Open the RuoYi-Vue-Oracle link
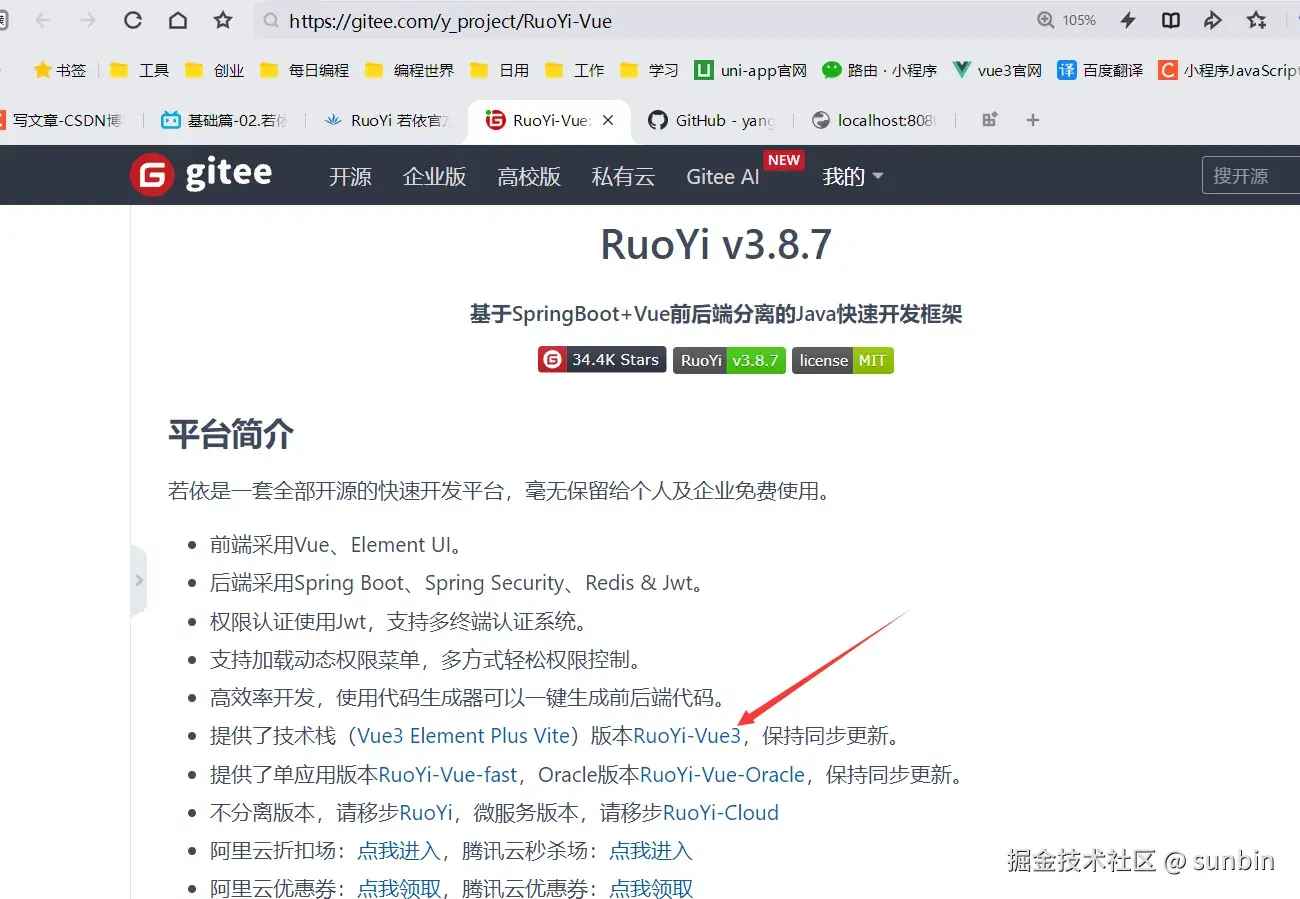Viewport: 1300px width, 899px height. click(722, 775)
